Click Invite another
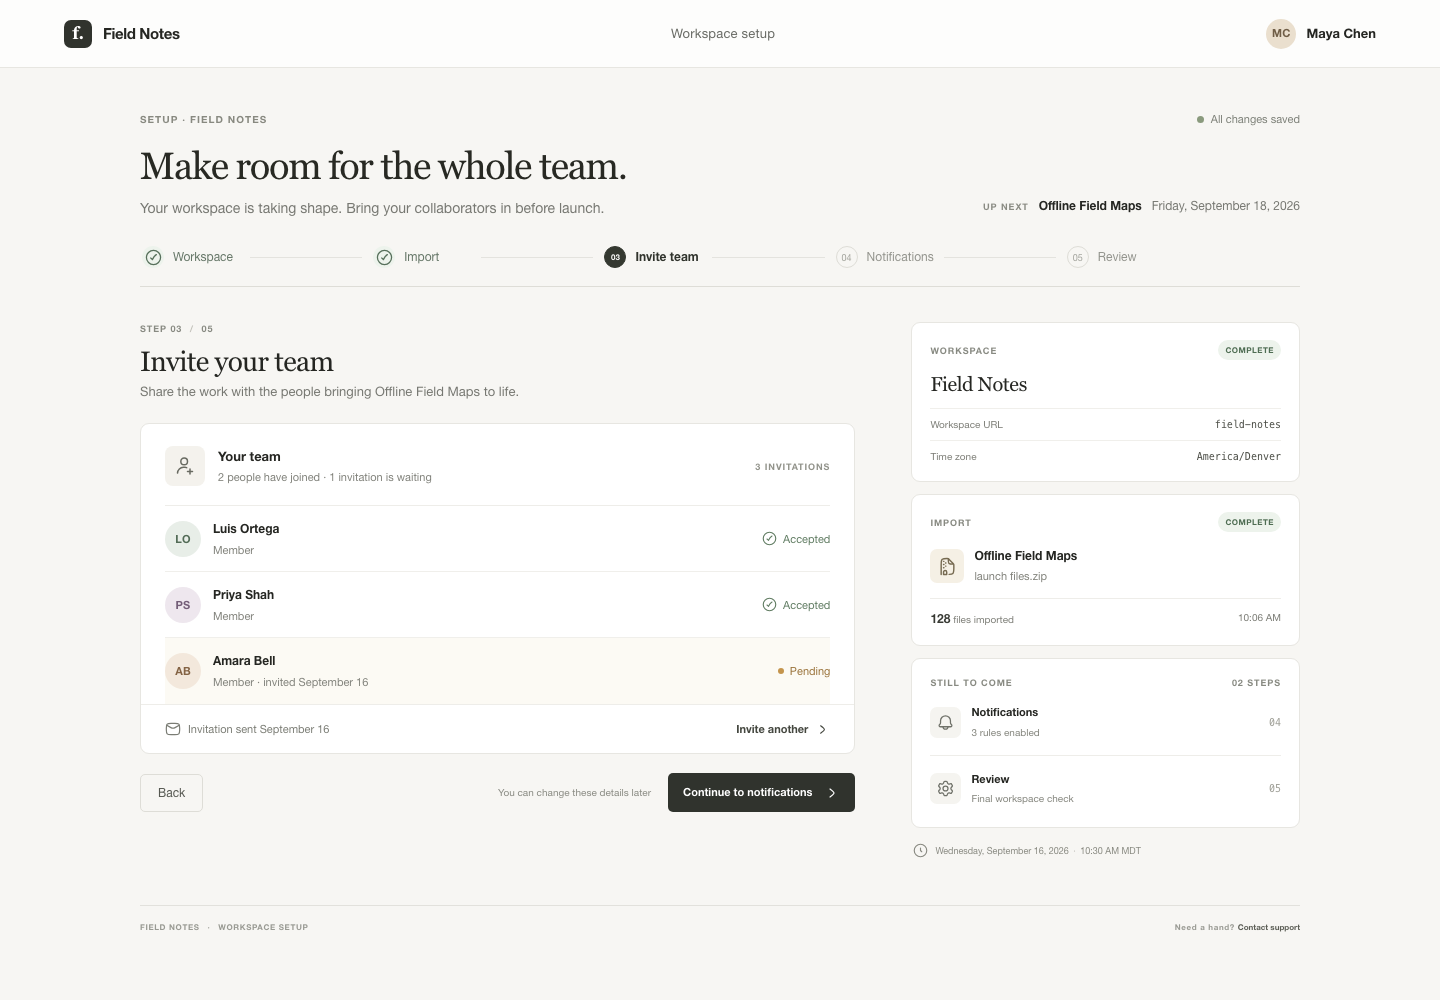This screenshot has height=1000, width=1440. [782, 730]
